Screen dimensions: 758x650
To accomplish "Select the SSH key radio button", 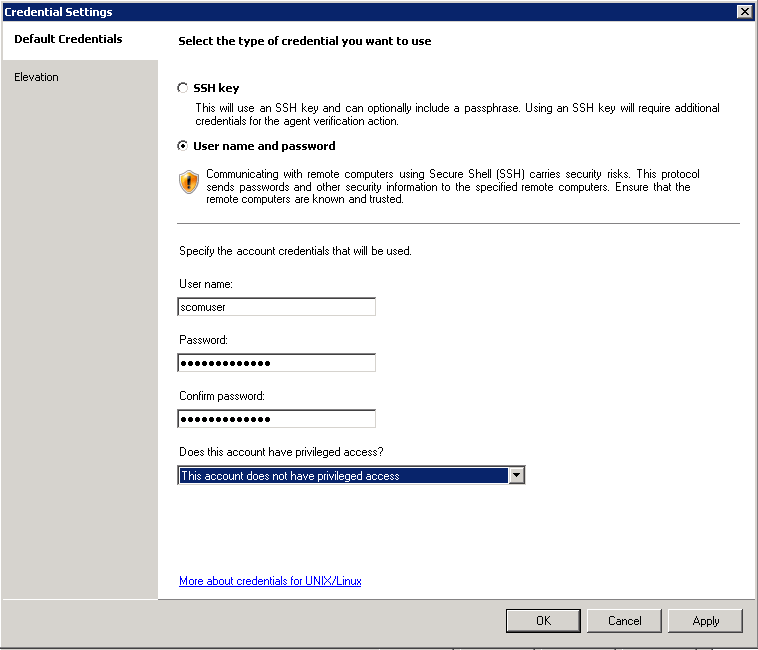I will 182,88.
